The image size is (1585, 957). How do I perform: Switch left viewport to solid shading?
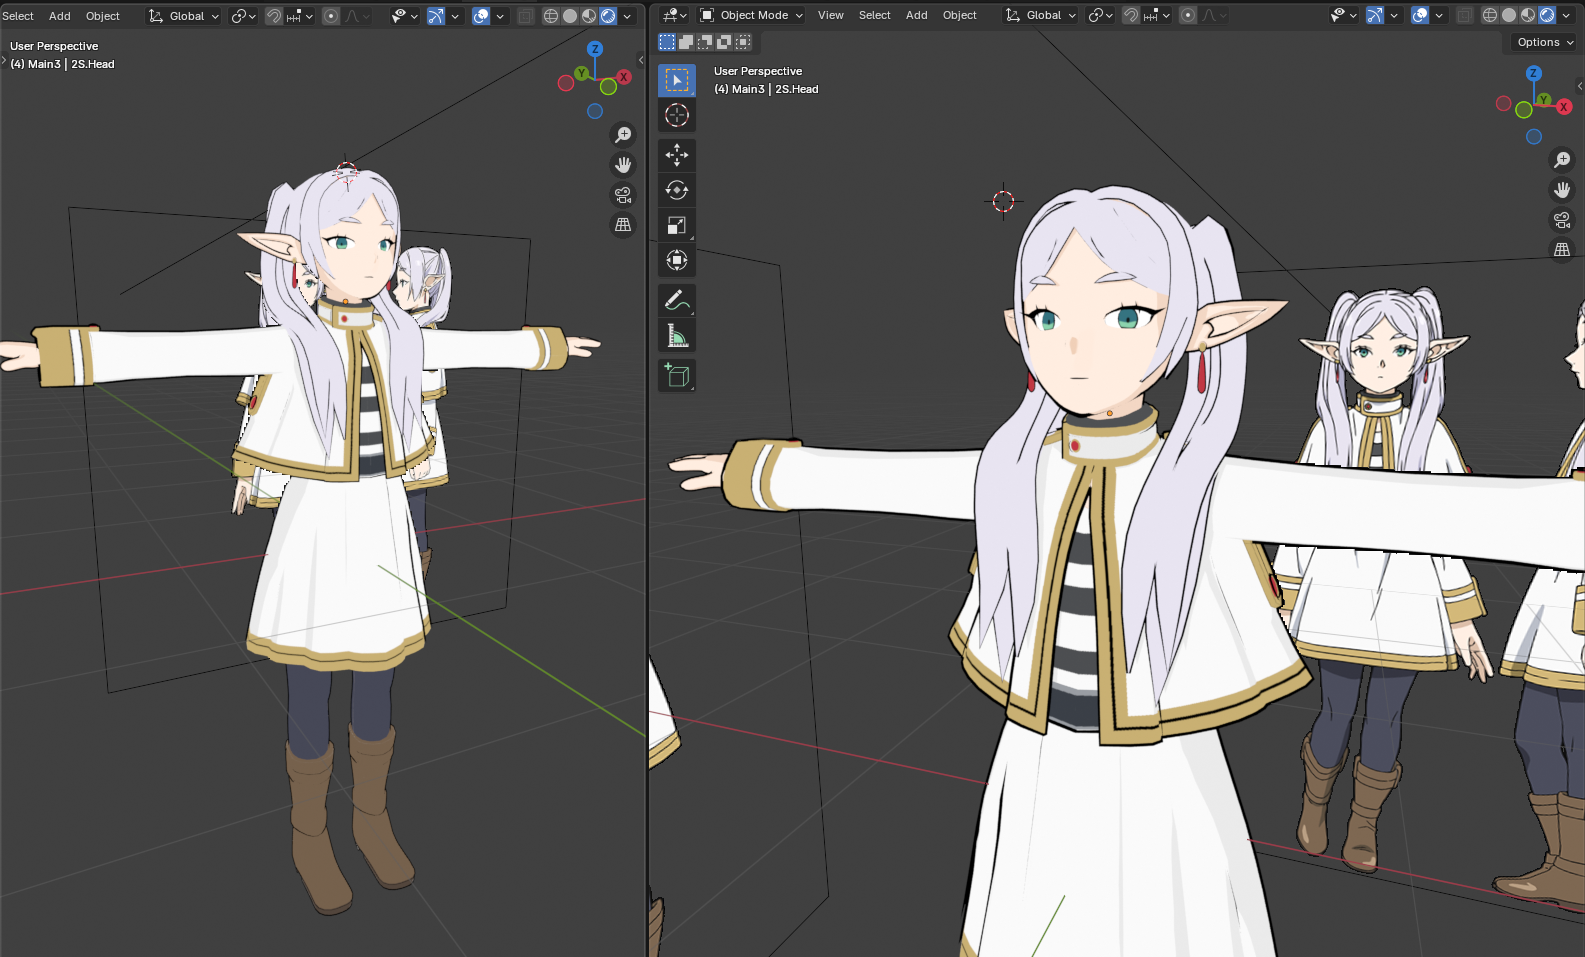click(x=570, y=16)
